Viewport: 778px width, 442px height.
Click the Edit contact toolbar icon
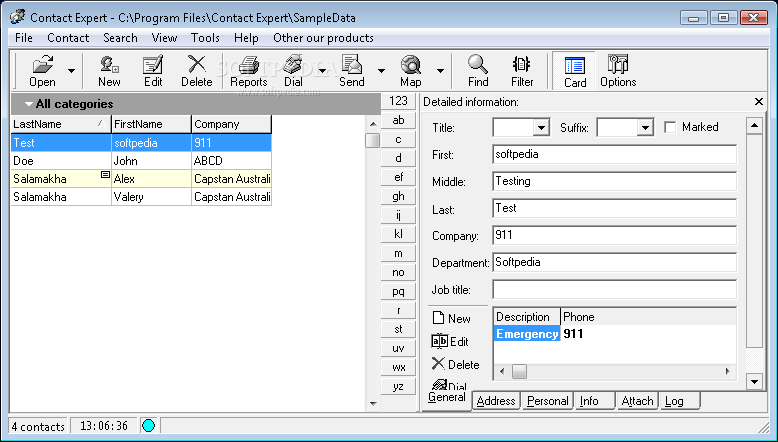(153, 65)
